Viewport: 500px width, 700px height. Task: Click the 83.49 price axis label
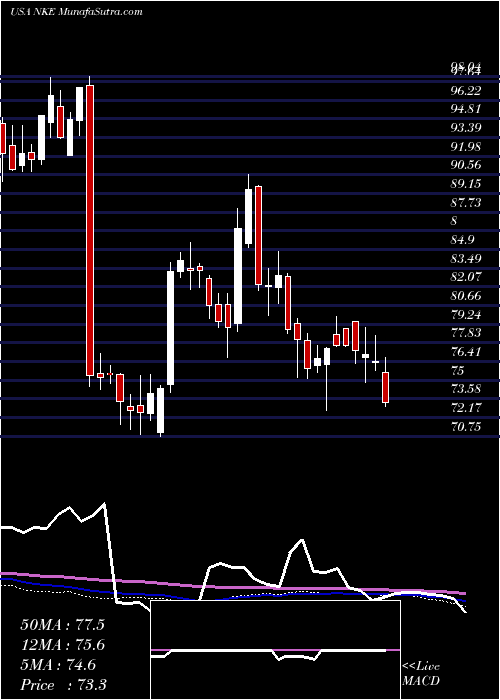(466, 258)
